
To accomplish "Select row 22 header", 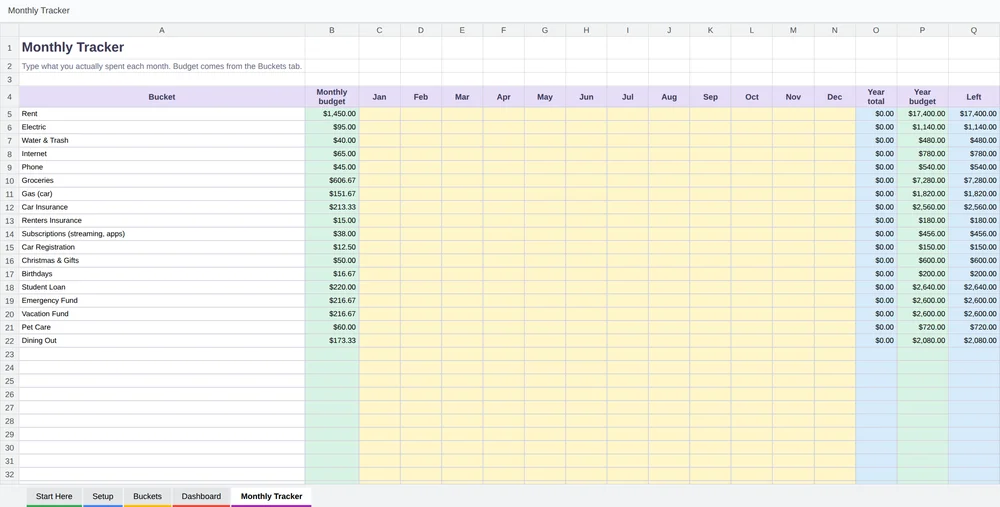I will click(x=10, y=341).
